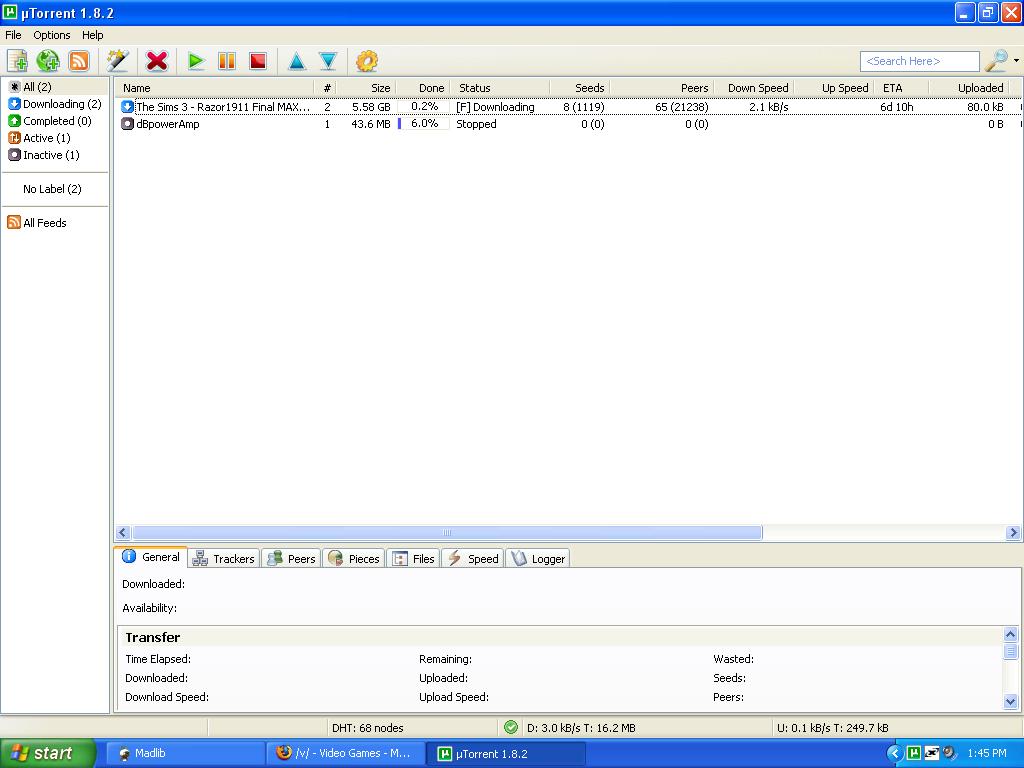Click the Add Torrent toolbar icon
The width and height of the screenshot is (1024, 768).
coord(17,61)
